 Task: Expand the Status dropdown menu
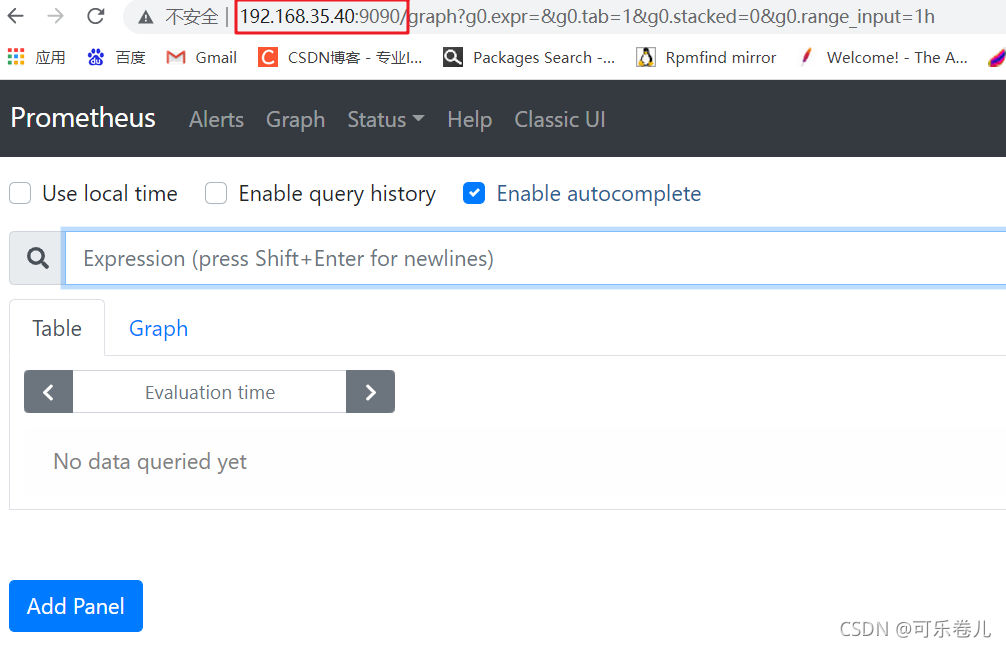pos(386,119)
